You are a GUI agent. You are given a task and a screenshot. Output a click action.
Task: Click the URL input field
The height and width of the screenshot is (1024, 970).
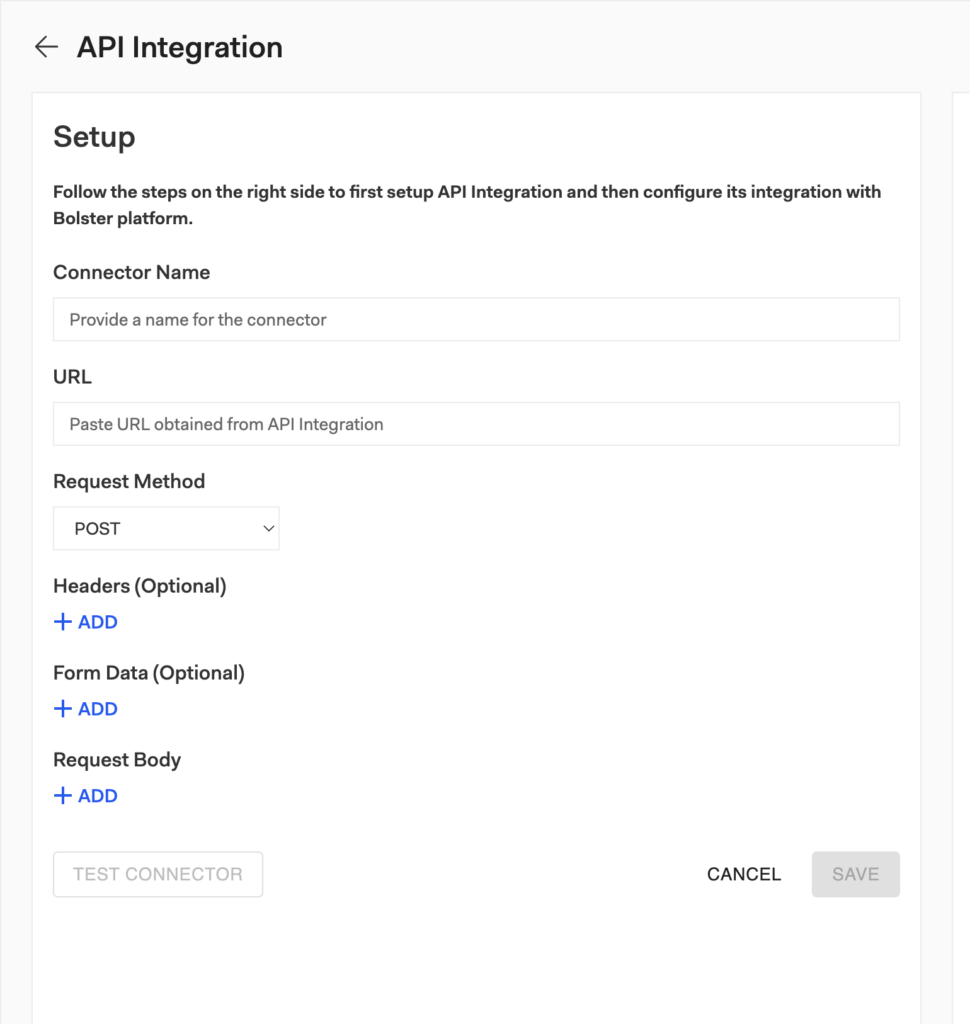coord(476,424)
